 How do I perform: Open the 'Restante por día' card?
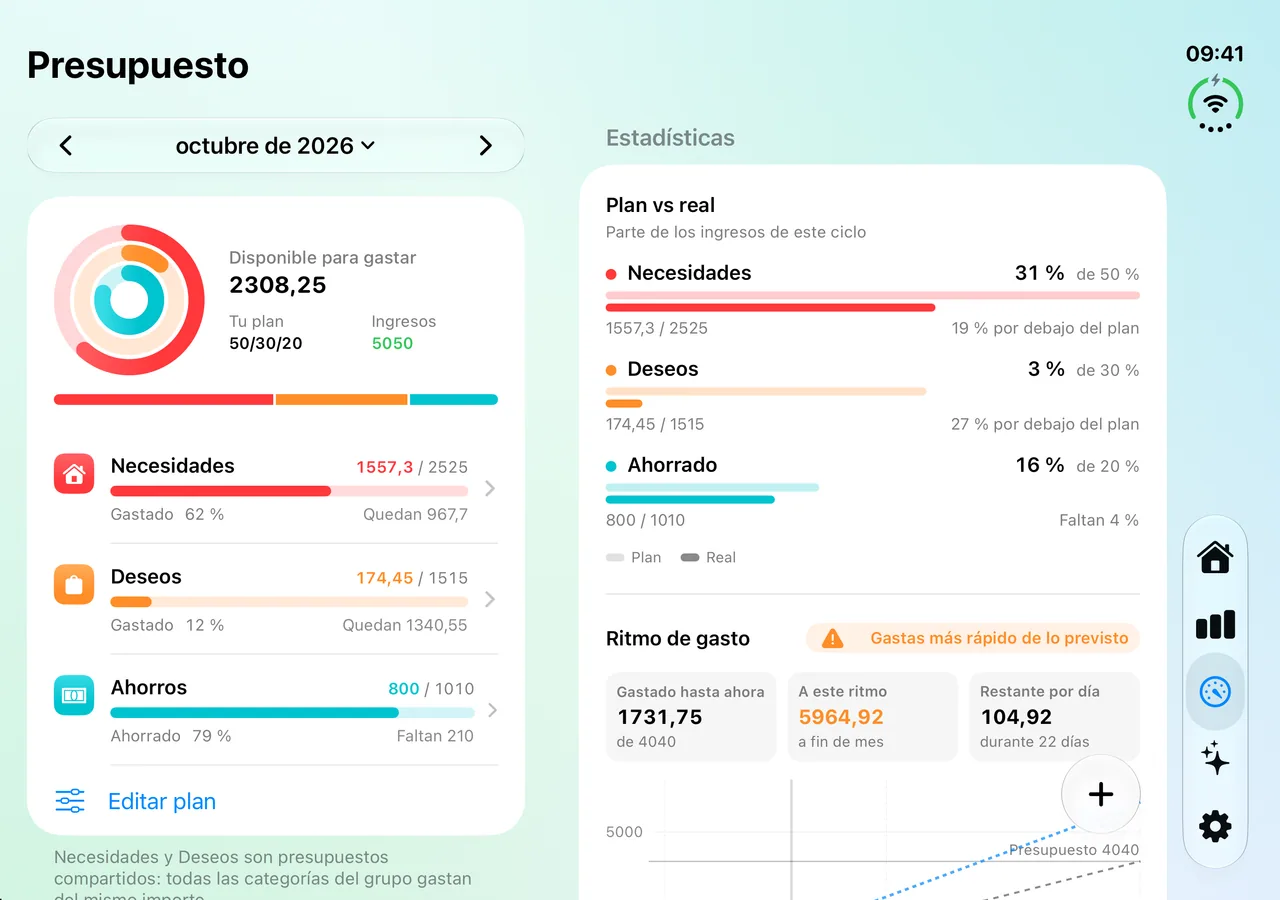pyautogui.click(x=1055, y=717)
